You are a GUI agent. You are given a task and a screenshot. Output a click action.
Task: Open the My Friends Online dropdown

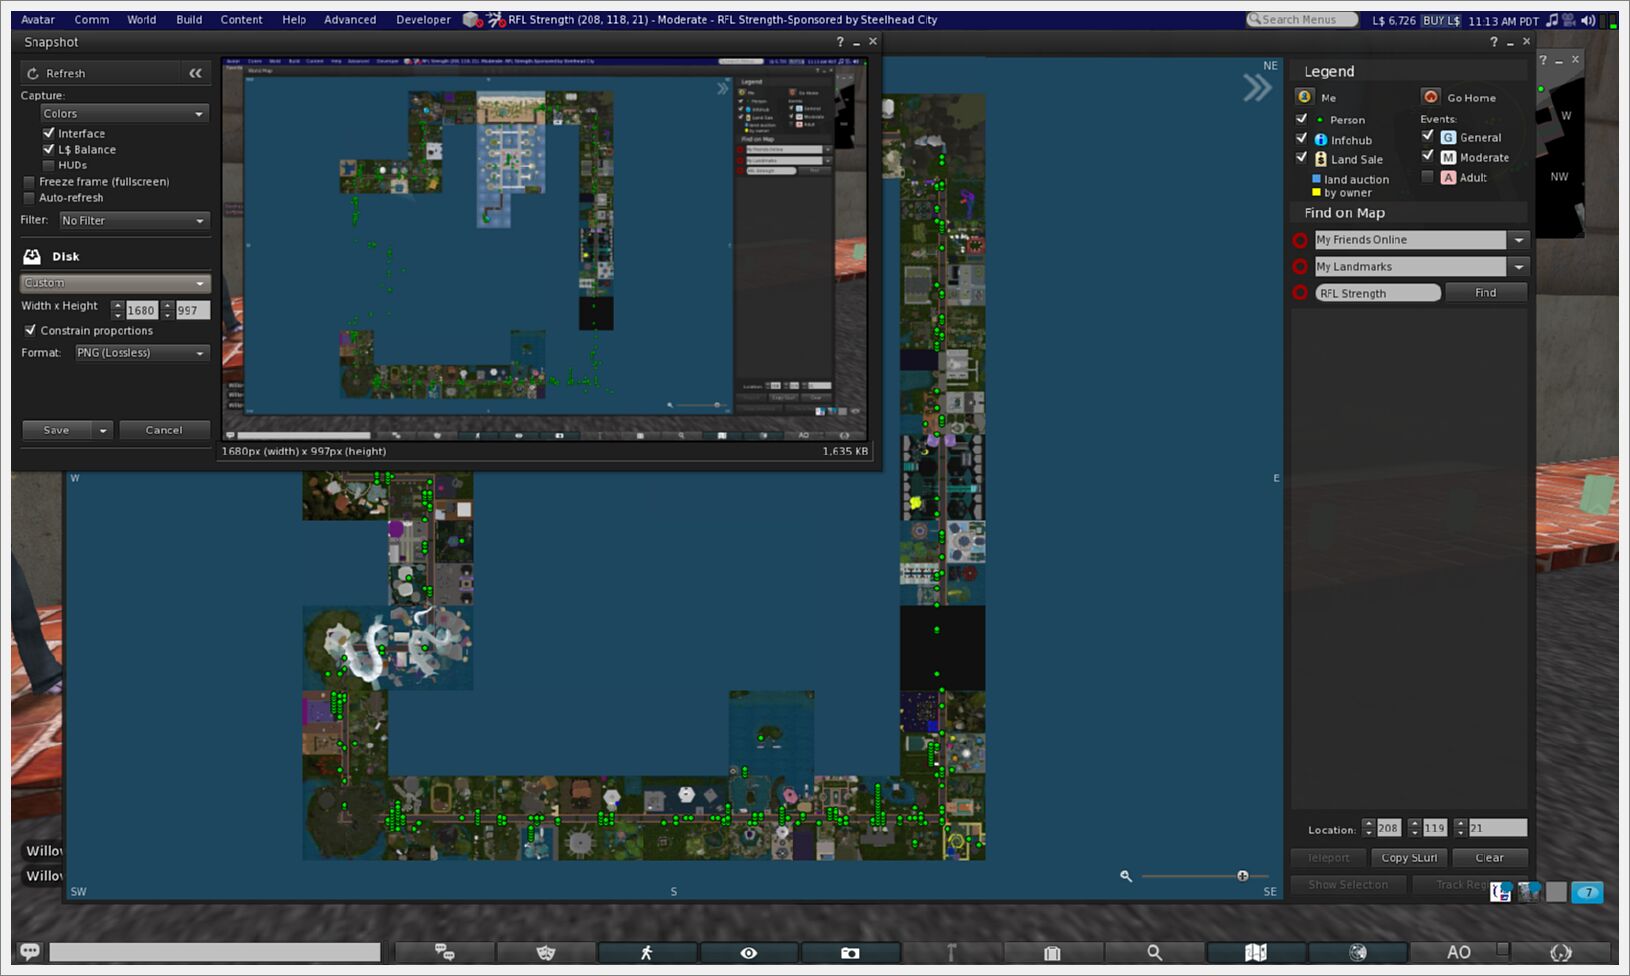pos(1519,240)
